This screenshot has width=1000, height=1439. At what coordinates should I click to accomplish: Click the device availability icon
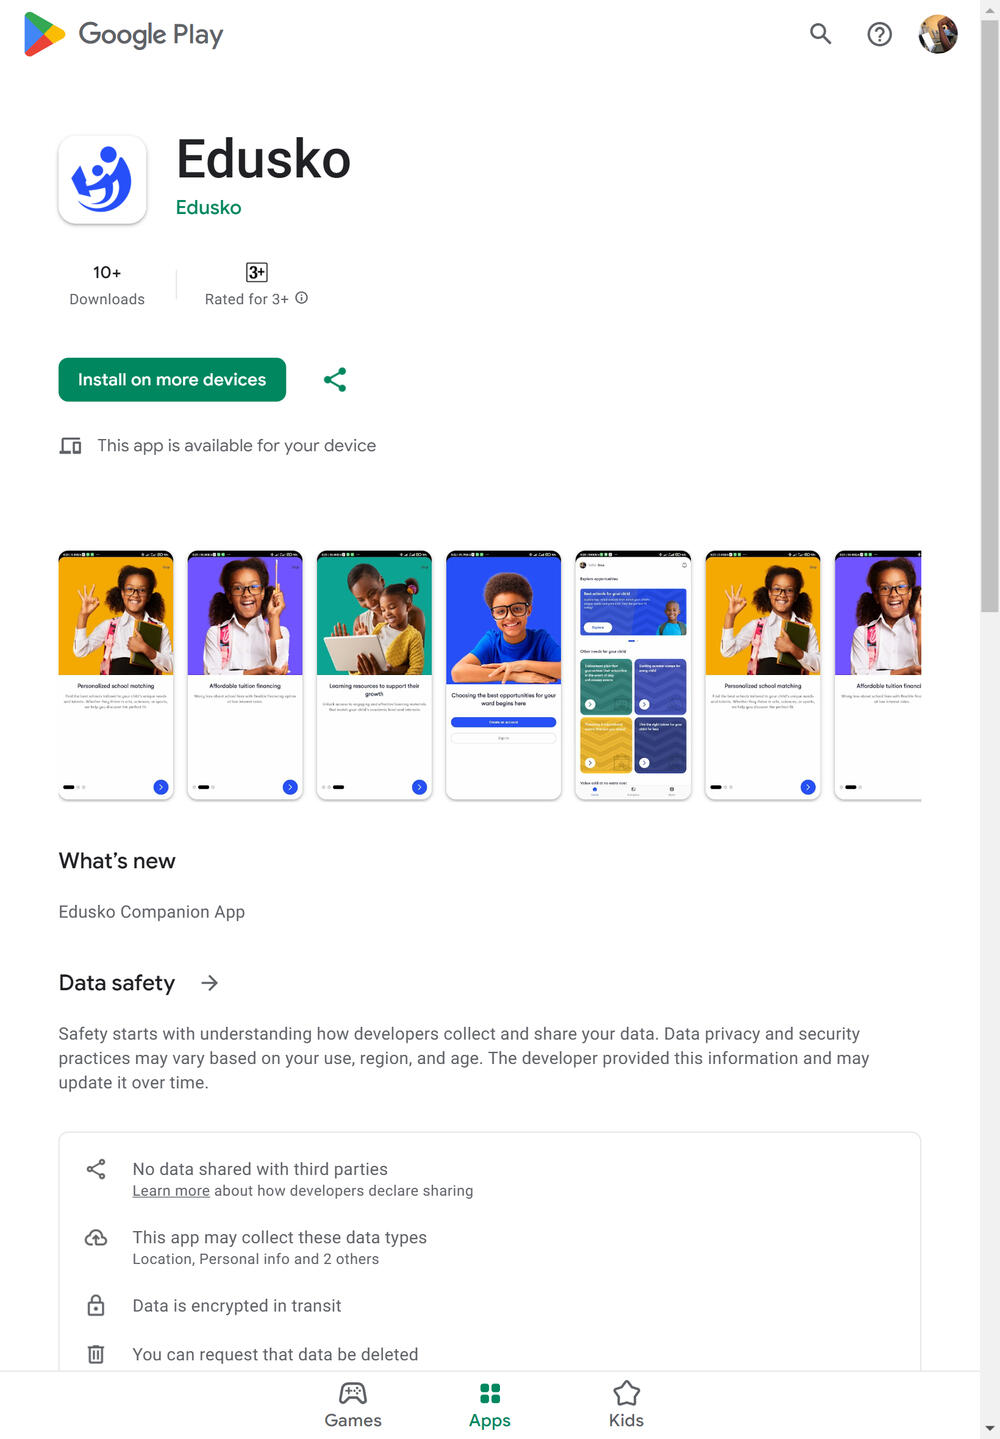click(70, 446)
